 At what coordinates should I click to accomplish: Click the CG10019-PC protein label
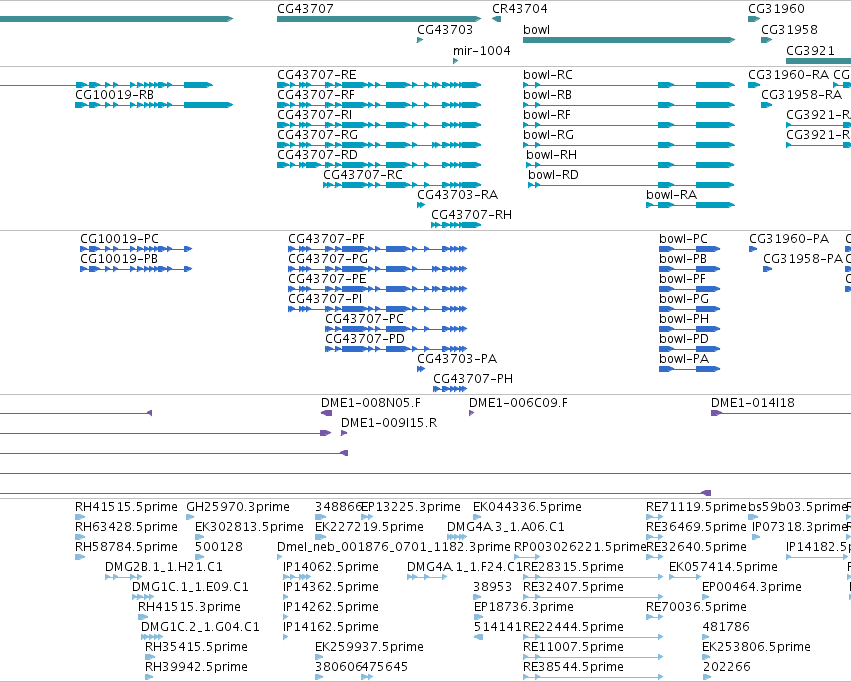click(119, 239)
